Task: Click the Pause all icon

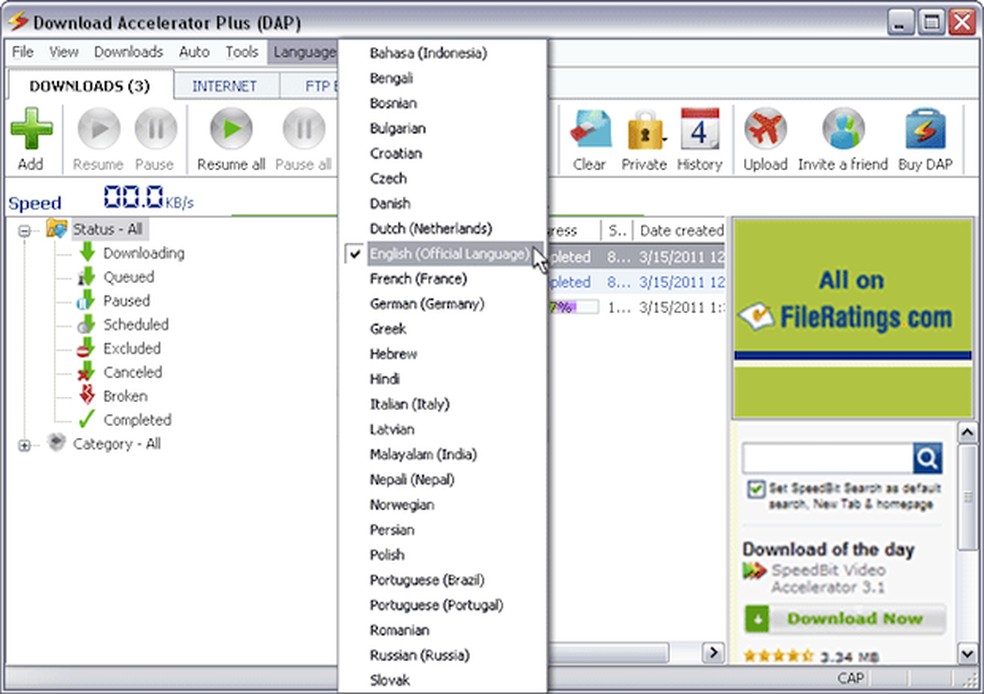Action: click(304, 129)
